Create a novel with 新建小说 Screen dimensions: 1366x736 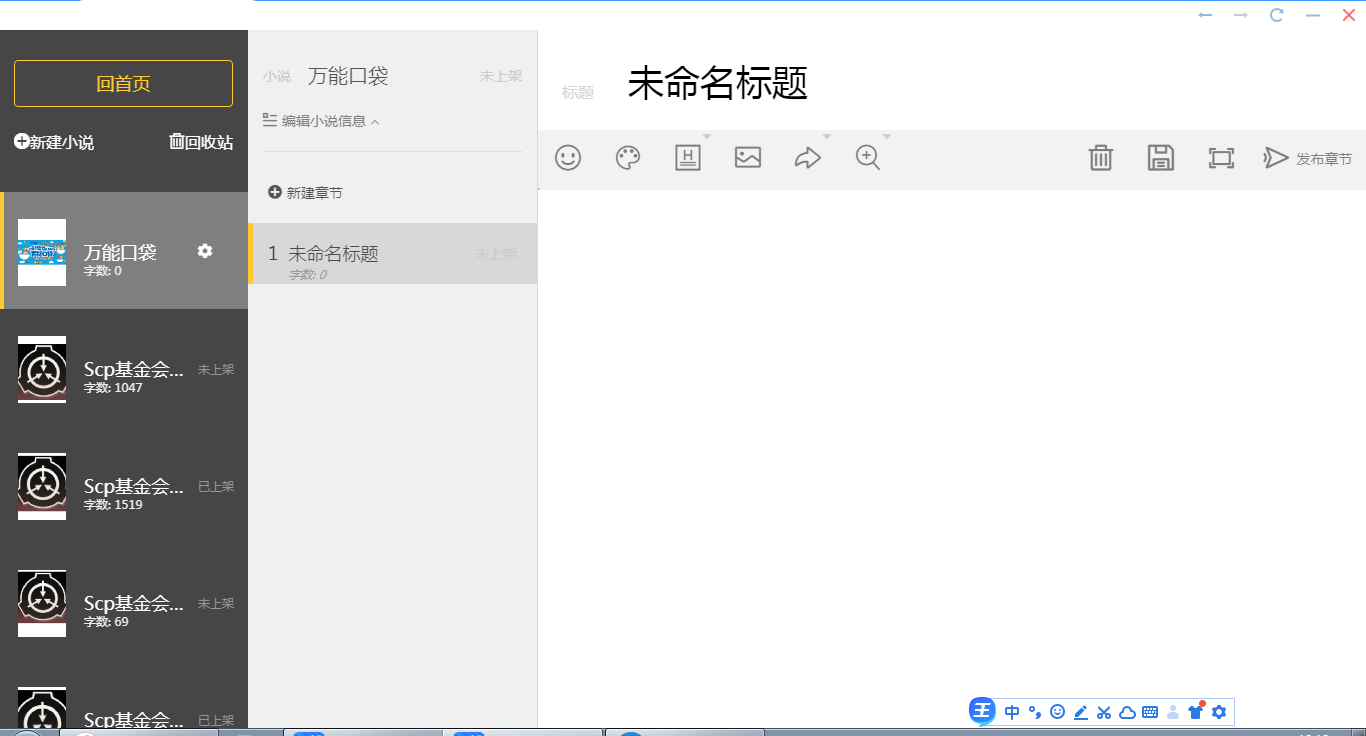click(x=54, y=142)
